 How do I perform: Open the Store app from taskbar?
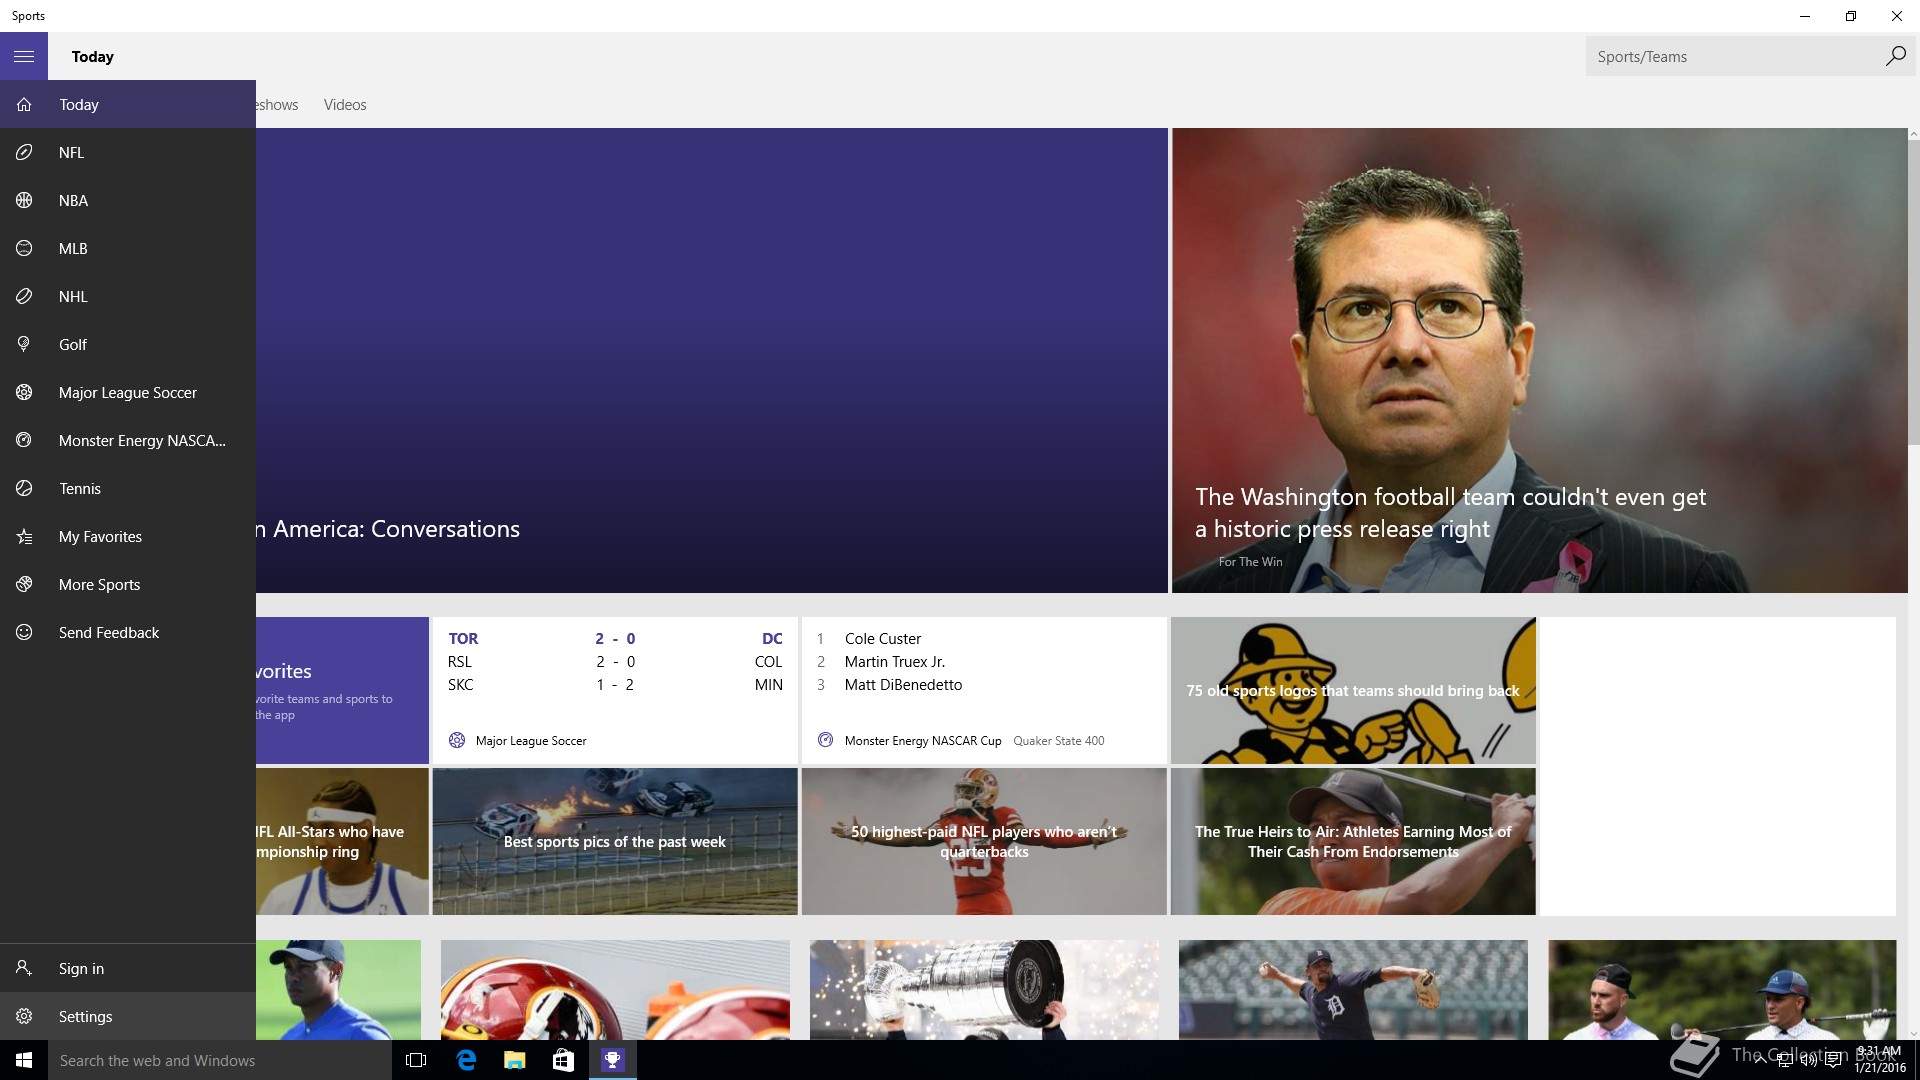tap(563, 1060)
